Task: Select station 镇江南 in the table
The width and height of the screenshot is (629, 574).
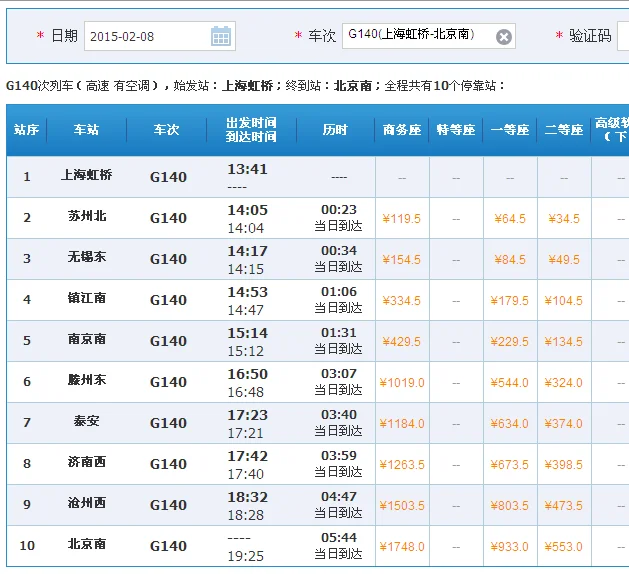Action: (87, 298)
